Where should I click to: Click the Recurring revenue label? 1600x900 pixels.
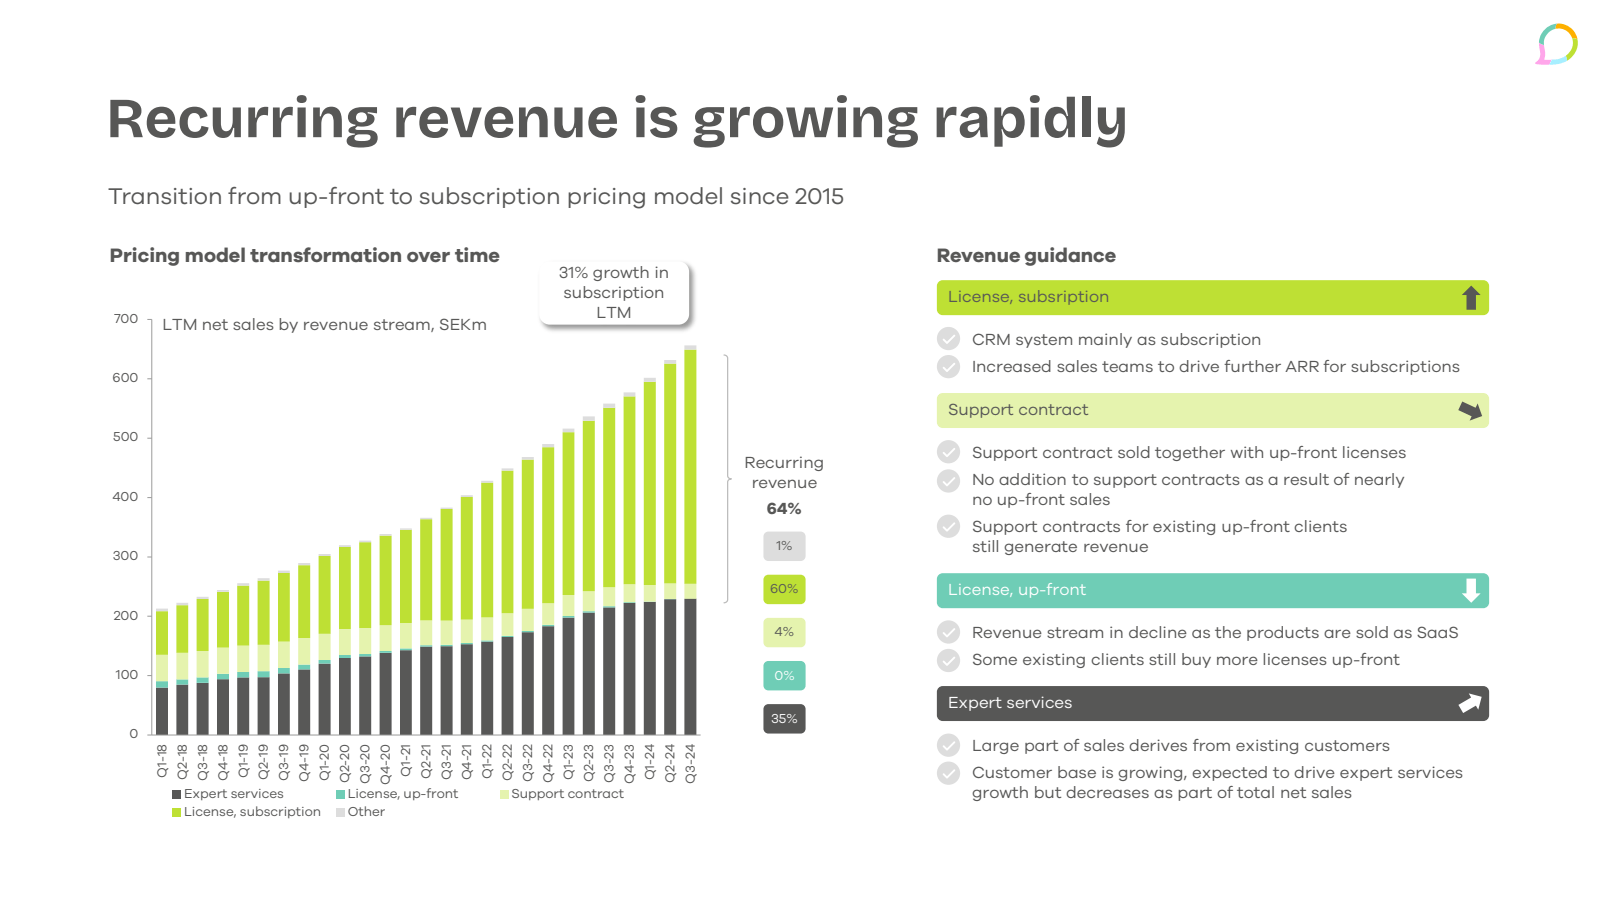coord(784,472)
